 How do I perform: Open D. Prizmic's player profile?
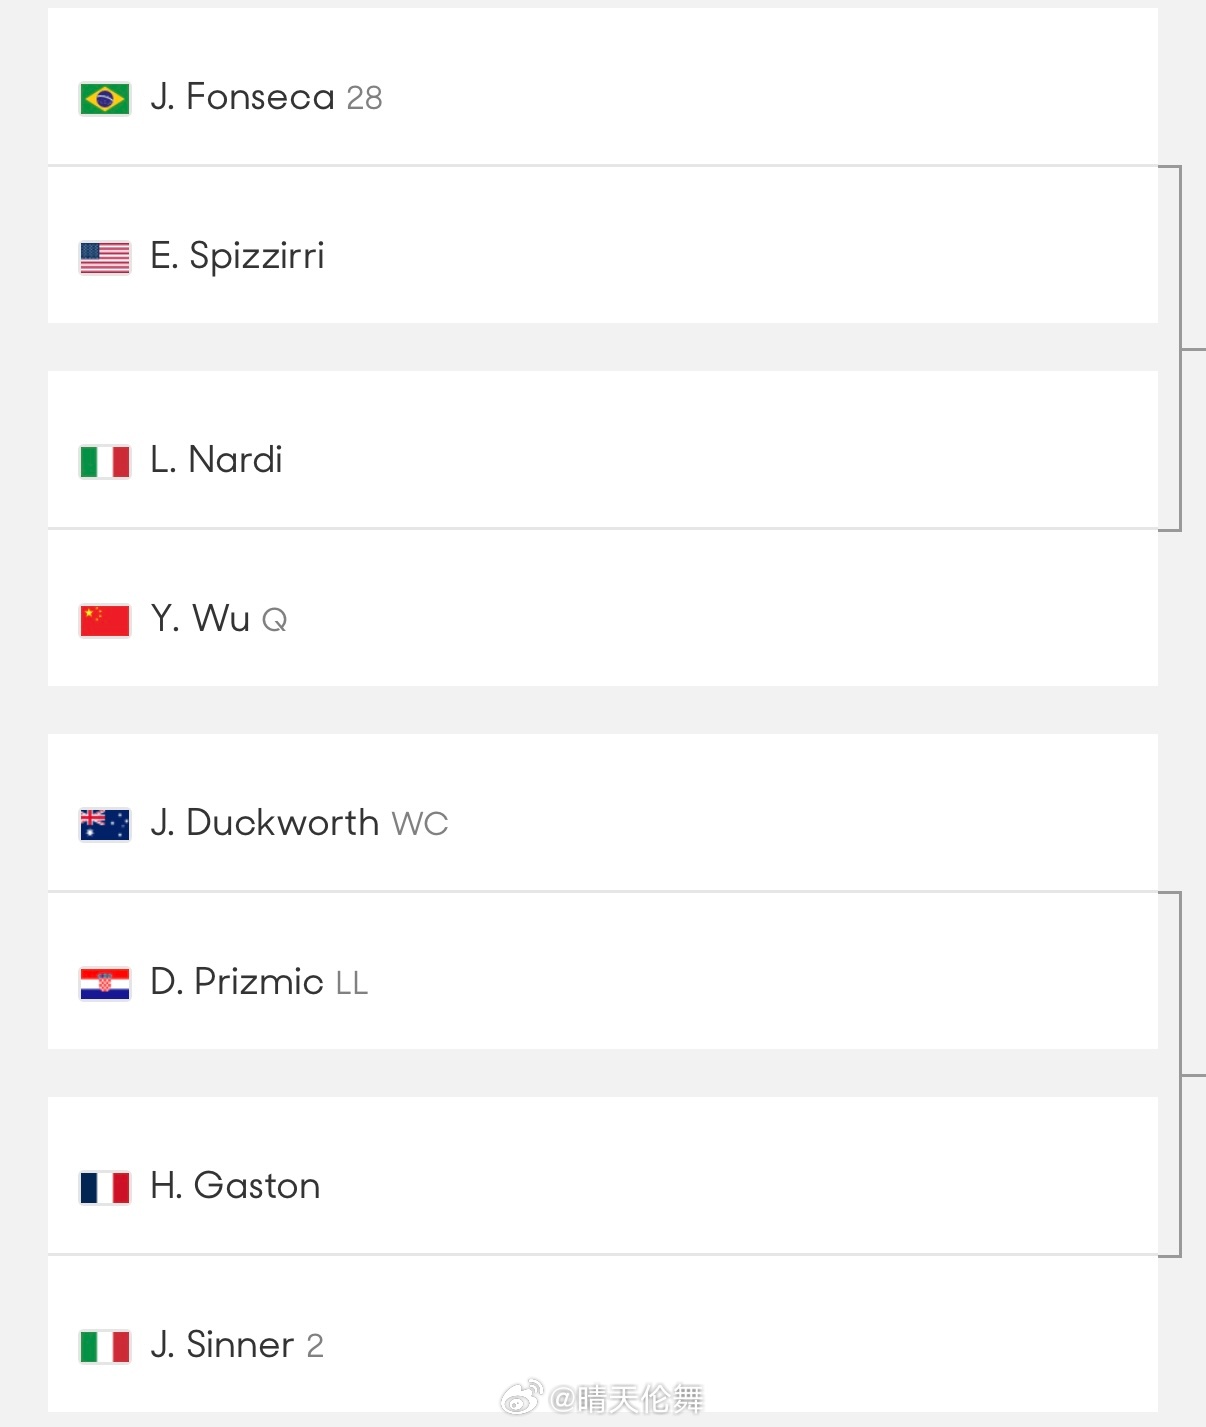tap(237, 982)
